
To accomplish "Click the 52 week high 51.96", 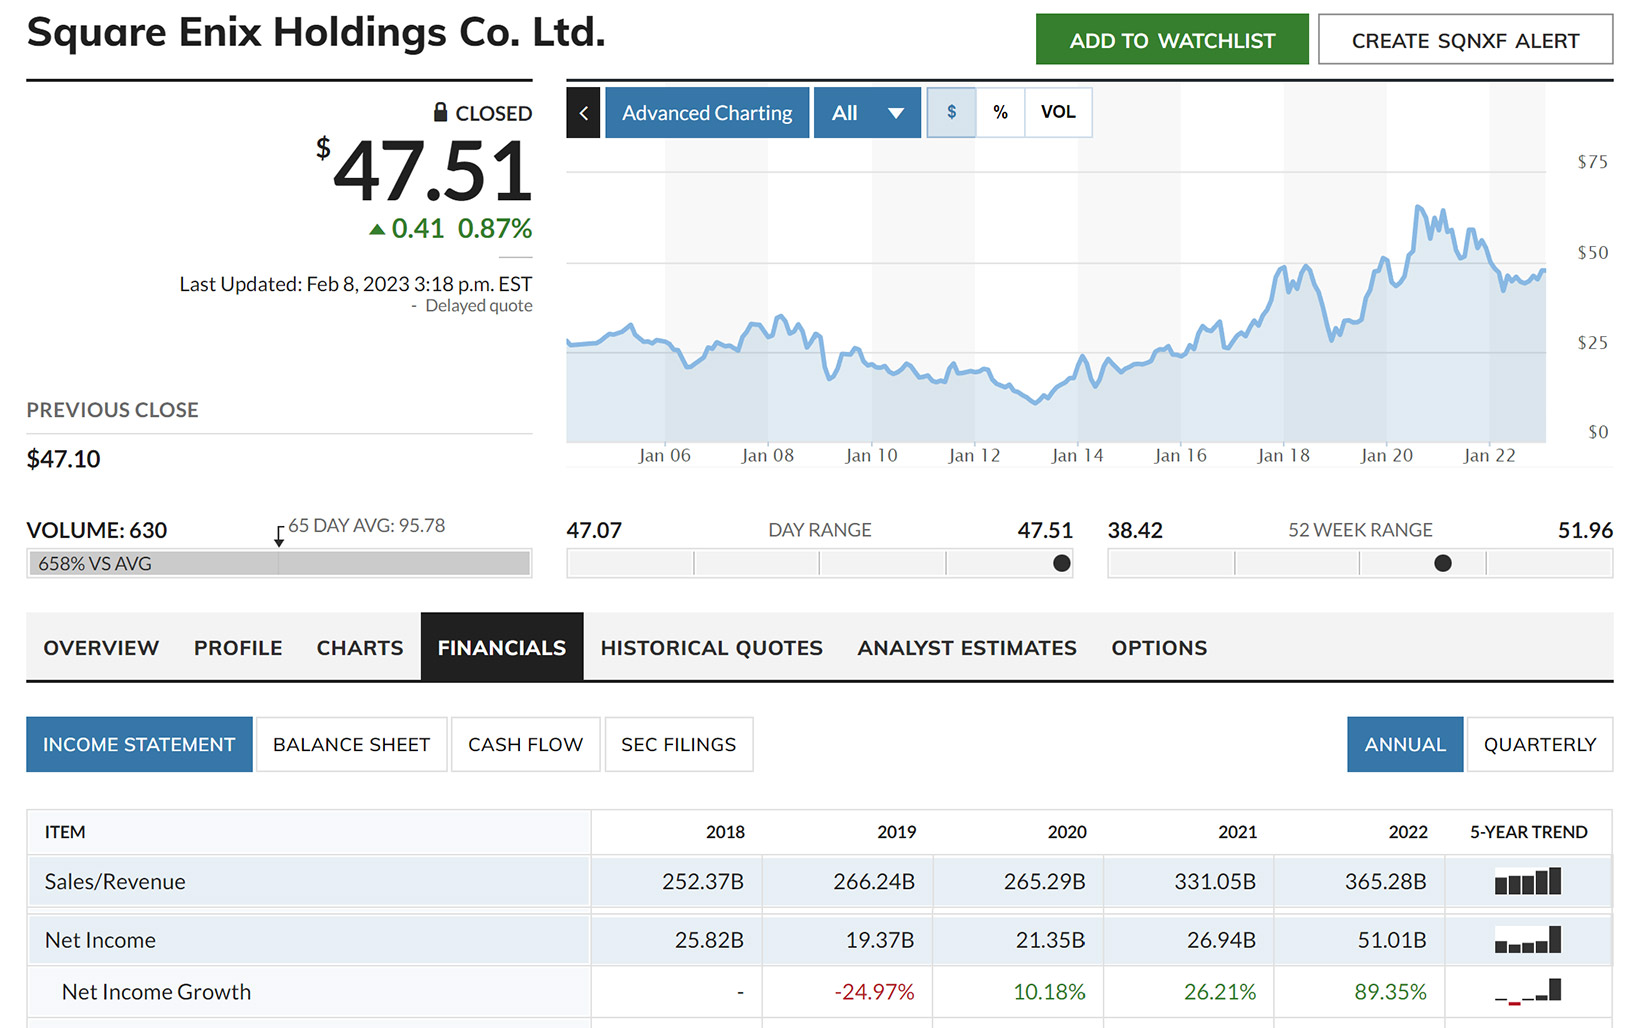I will coord(1585,530).
